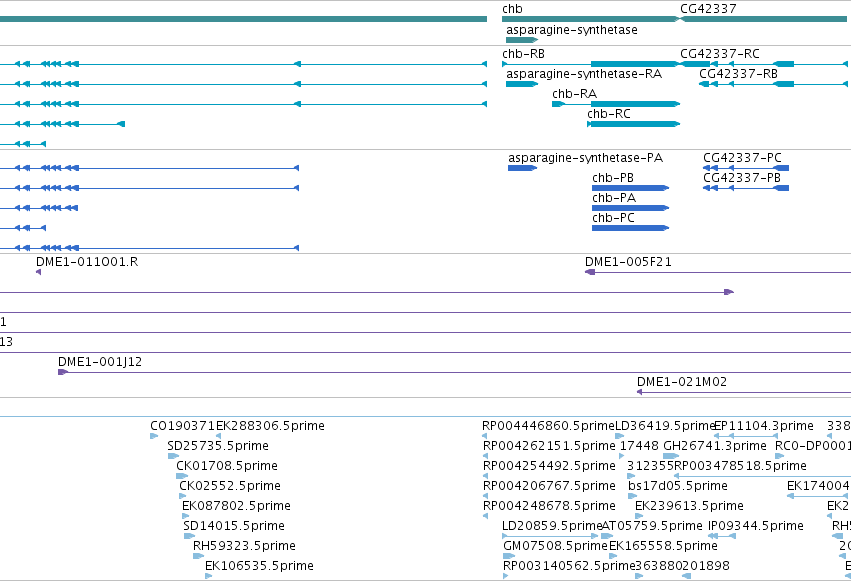
Task: Select the CK01708.5prime EST arrow
Action: pos(182,476)
